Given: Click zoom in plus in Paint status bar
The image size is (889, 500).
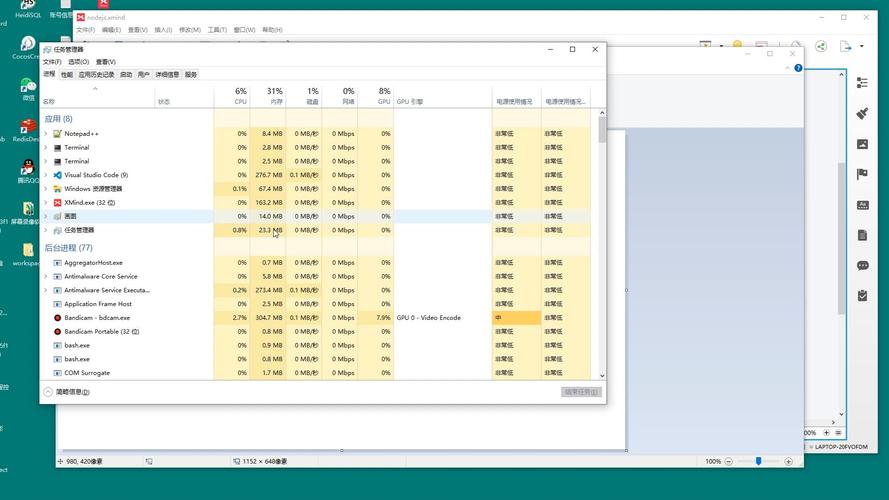Looking at the screenshot, I should 789,461.
